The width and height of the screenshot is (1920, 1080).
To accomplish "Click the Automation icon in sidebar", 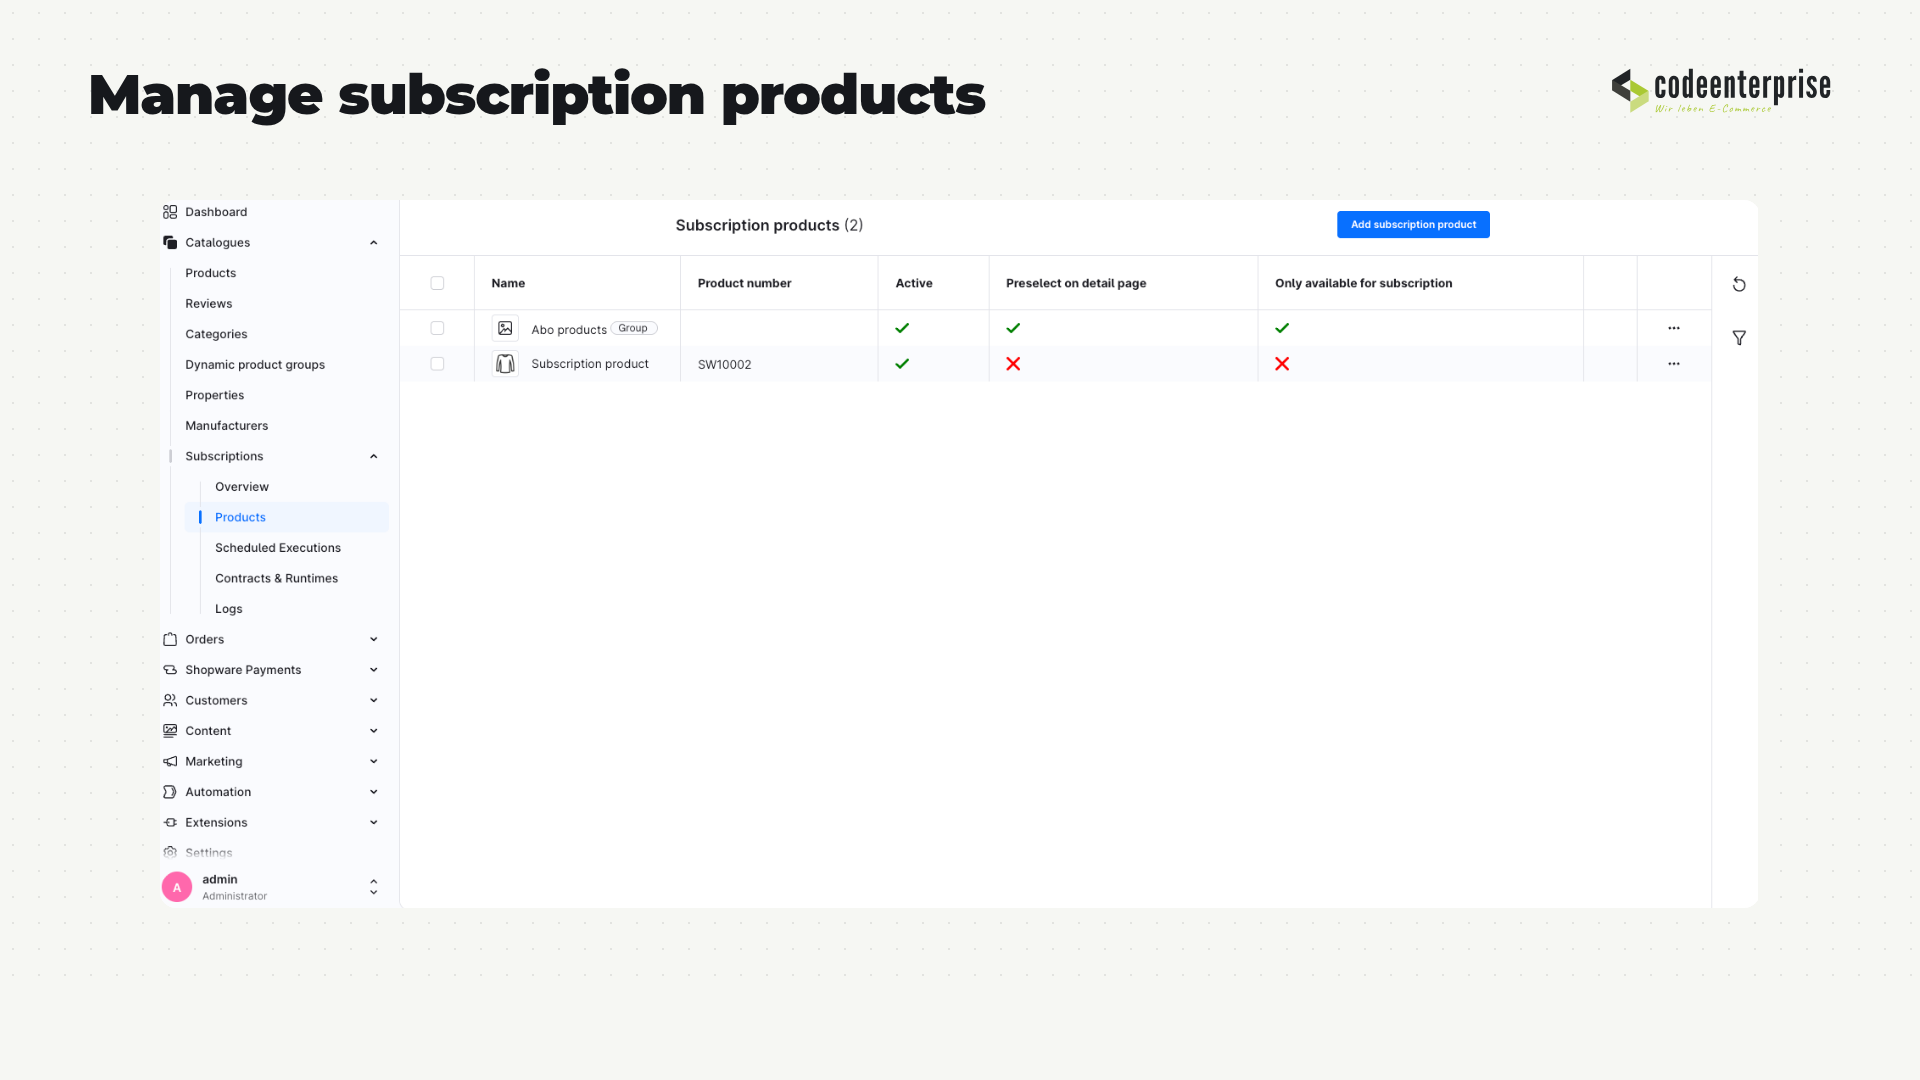I will point(170,792).
